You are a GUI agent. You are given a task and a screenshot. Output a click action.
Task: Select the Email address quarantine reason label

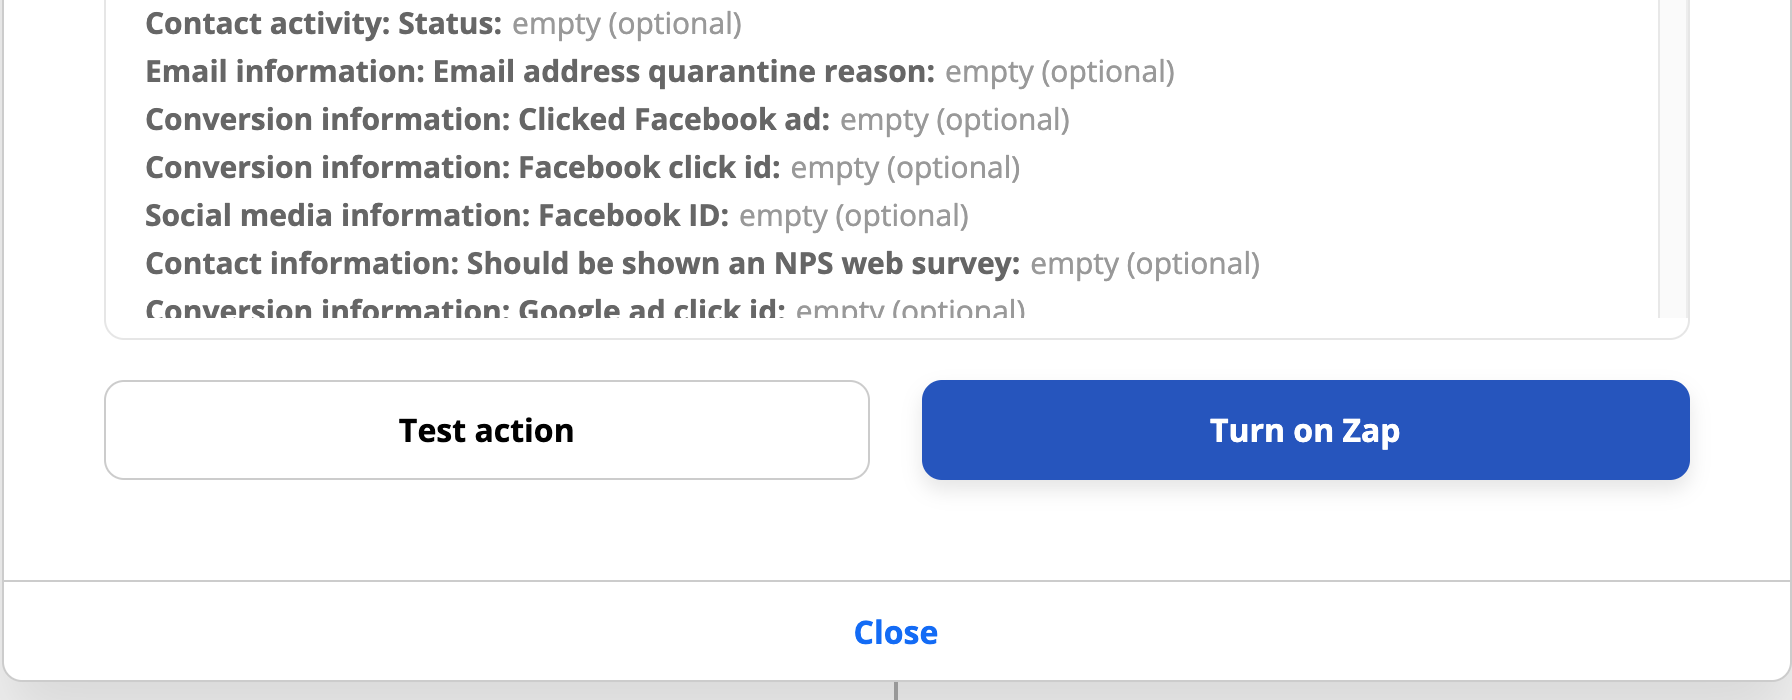pos(540,72)
